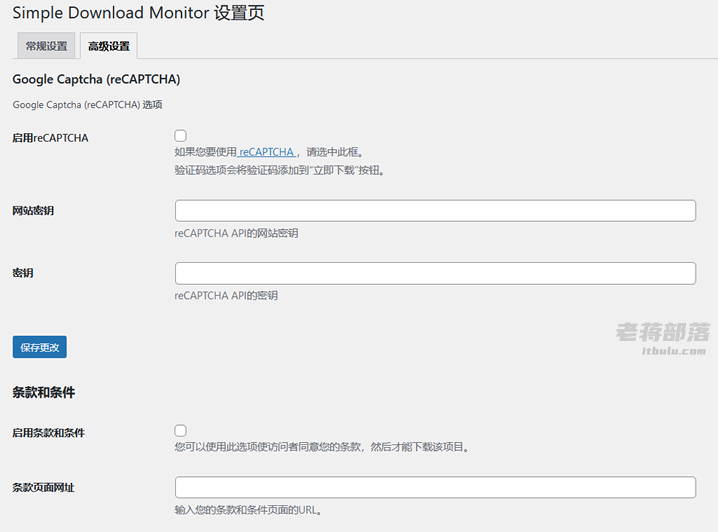The image size is (718, 532).
Task: Click the 保存更改 button
Action: (x=40, y=347)
